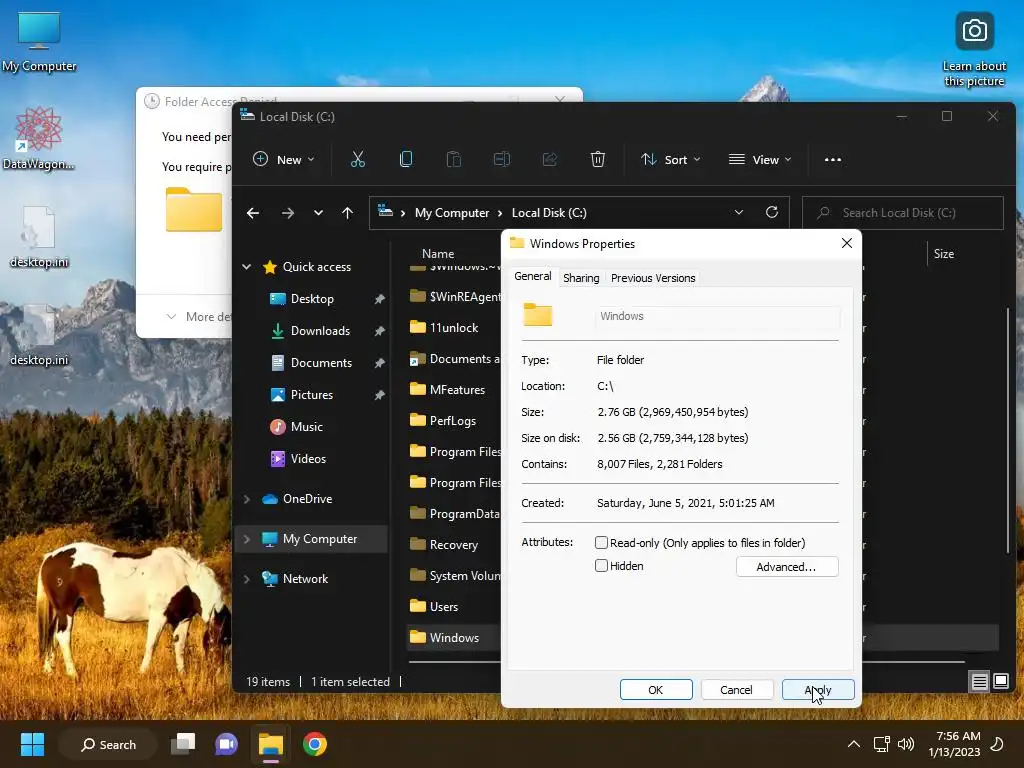The image size is (1024, 768).
Task: Open Learn about this picture icon
Action: pyautogui.click(x=974, y=50)
